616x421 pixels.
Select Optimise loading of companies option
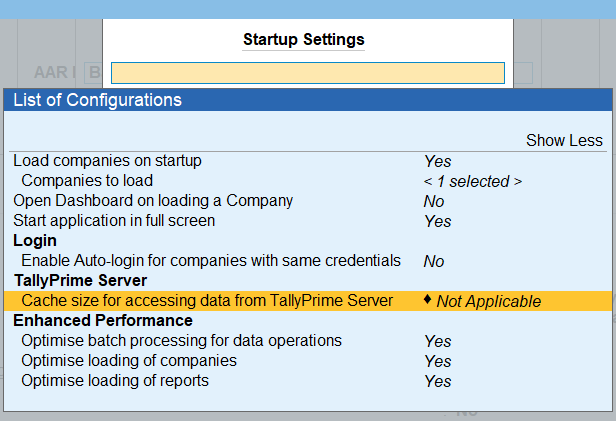click(129, 360)
